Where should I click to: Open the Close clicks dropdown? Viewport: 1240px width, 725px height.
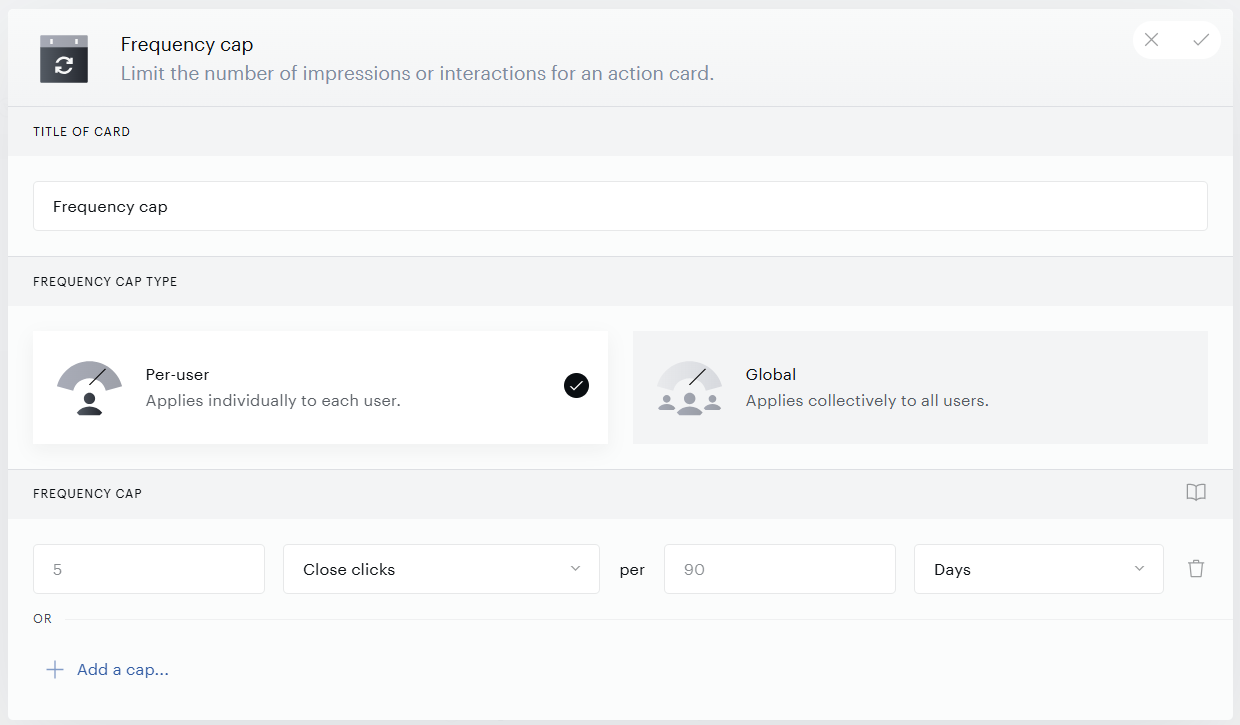[441, 569]
